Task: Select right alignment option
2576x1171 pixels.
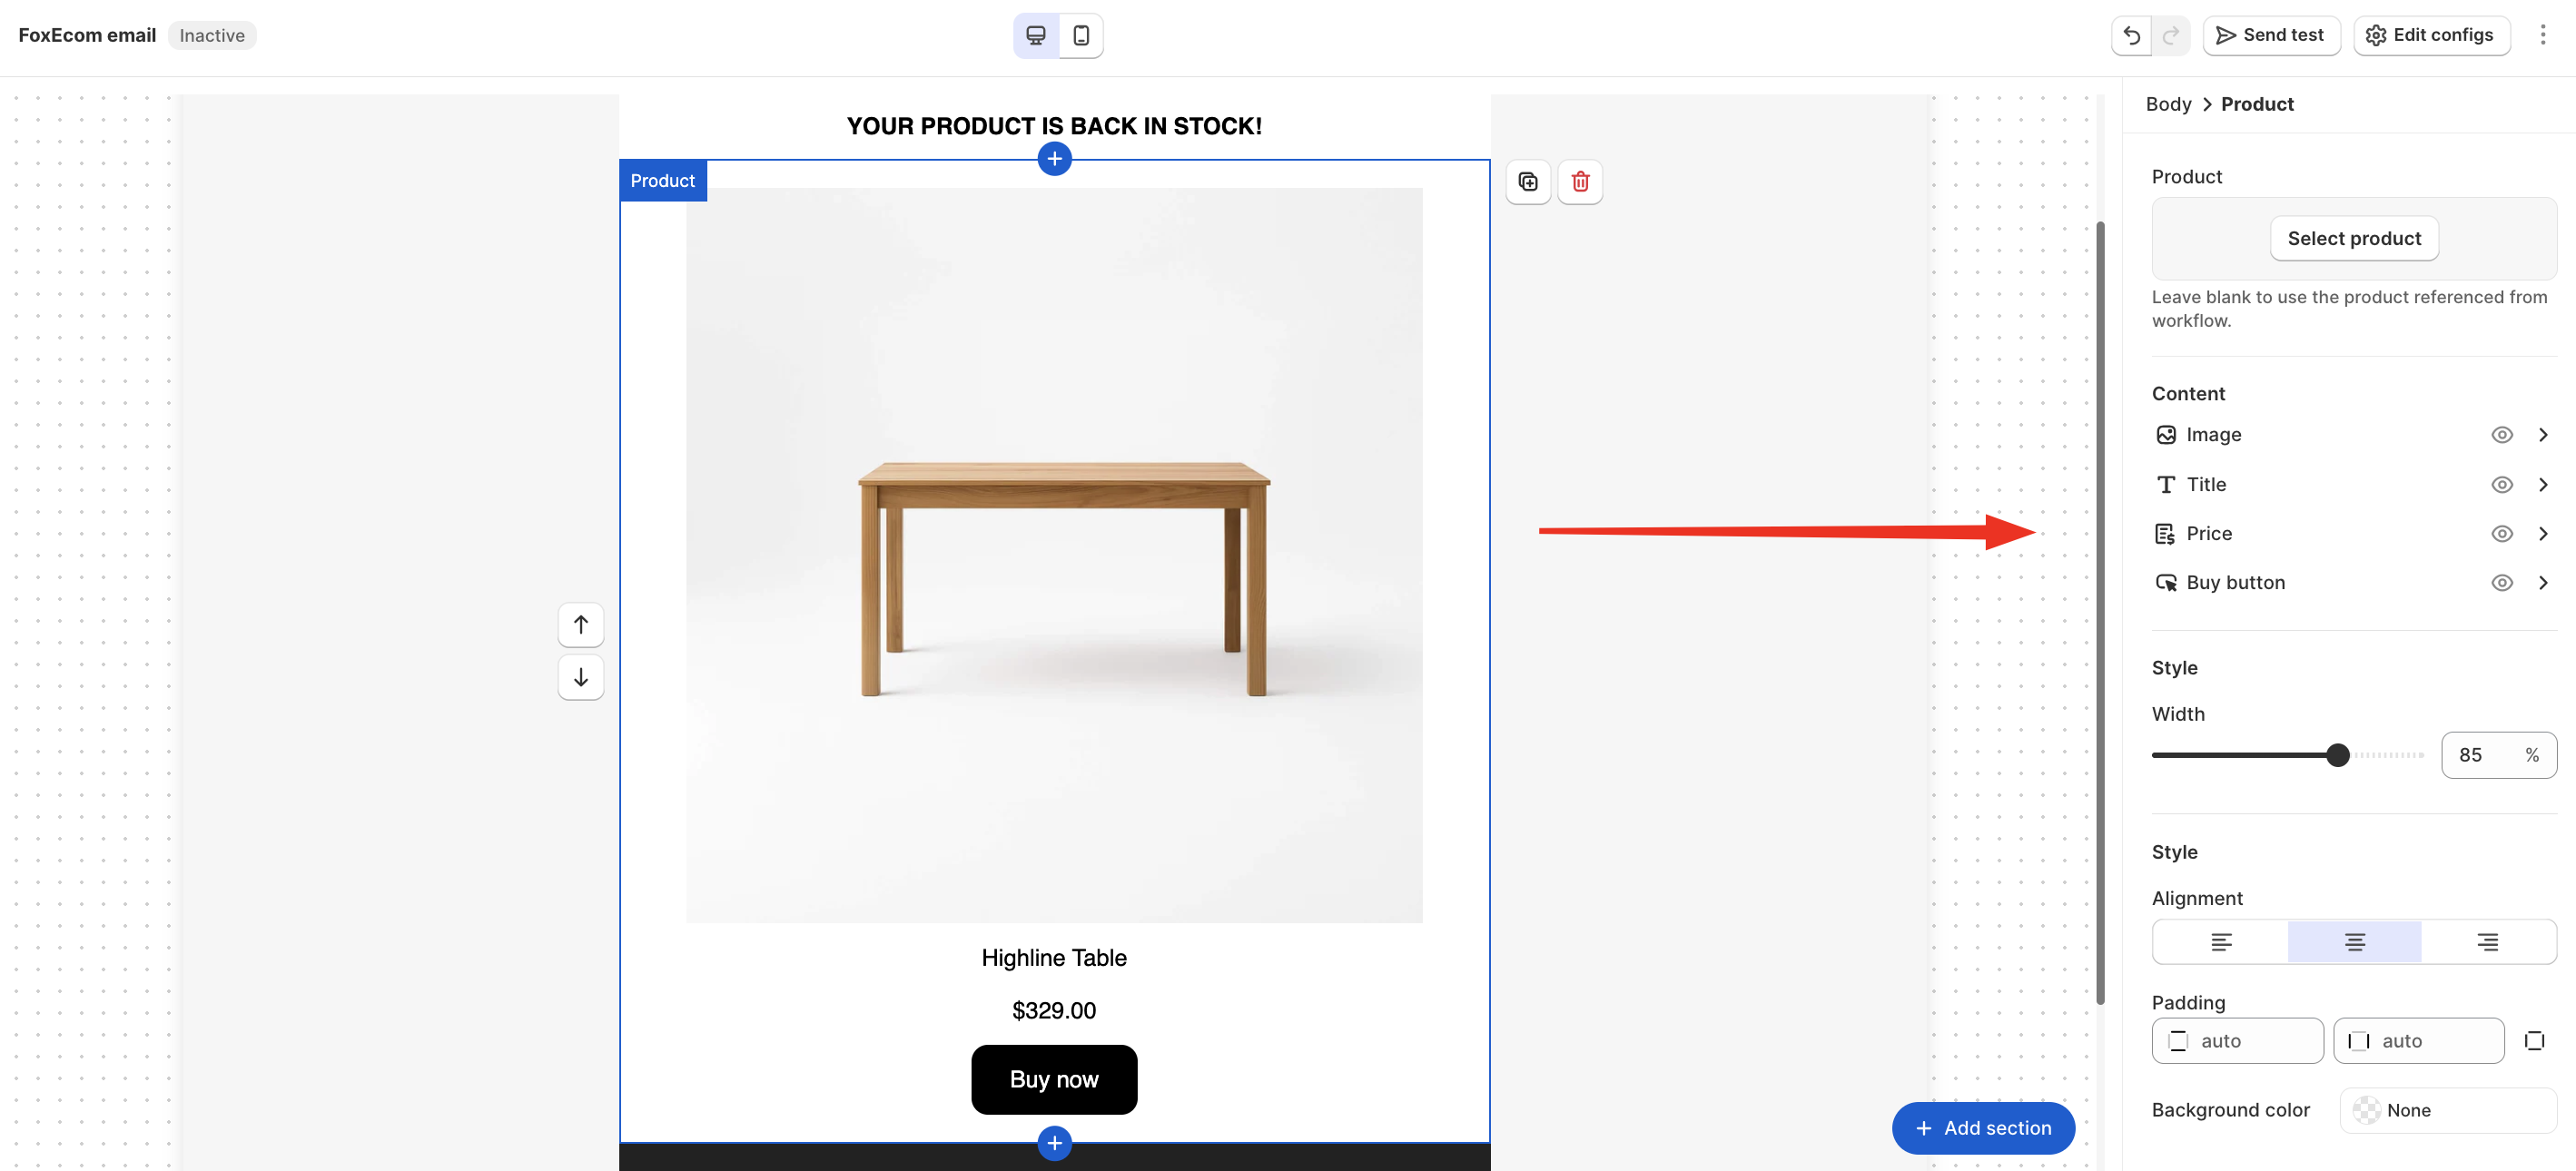Action: pos(2487,942)
